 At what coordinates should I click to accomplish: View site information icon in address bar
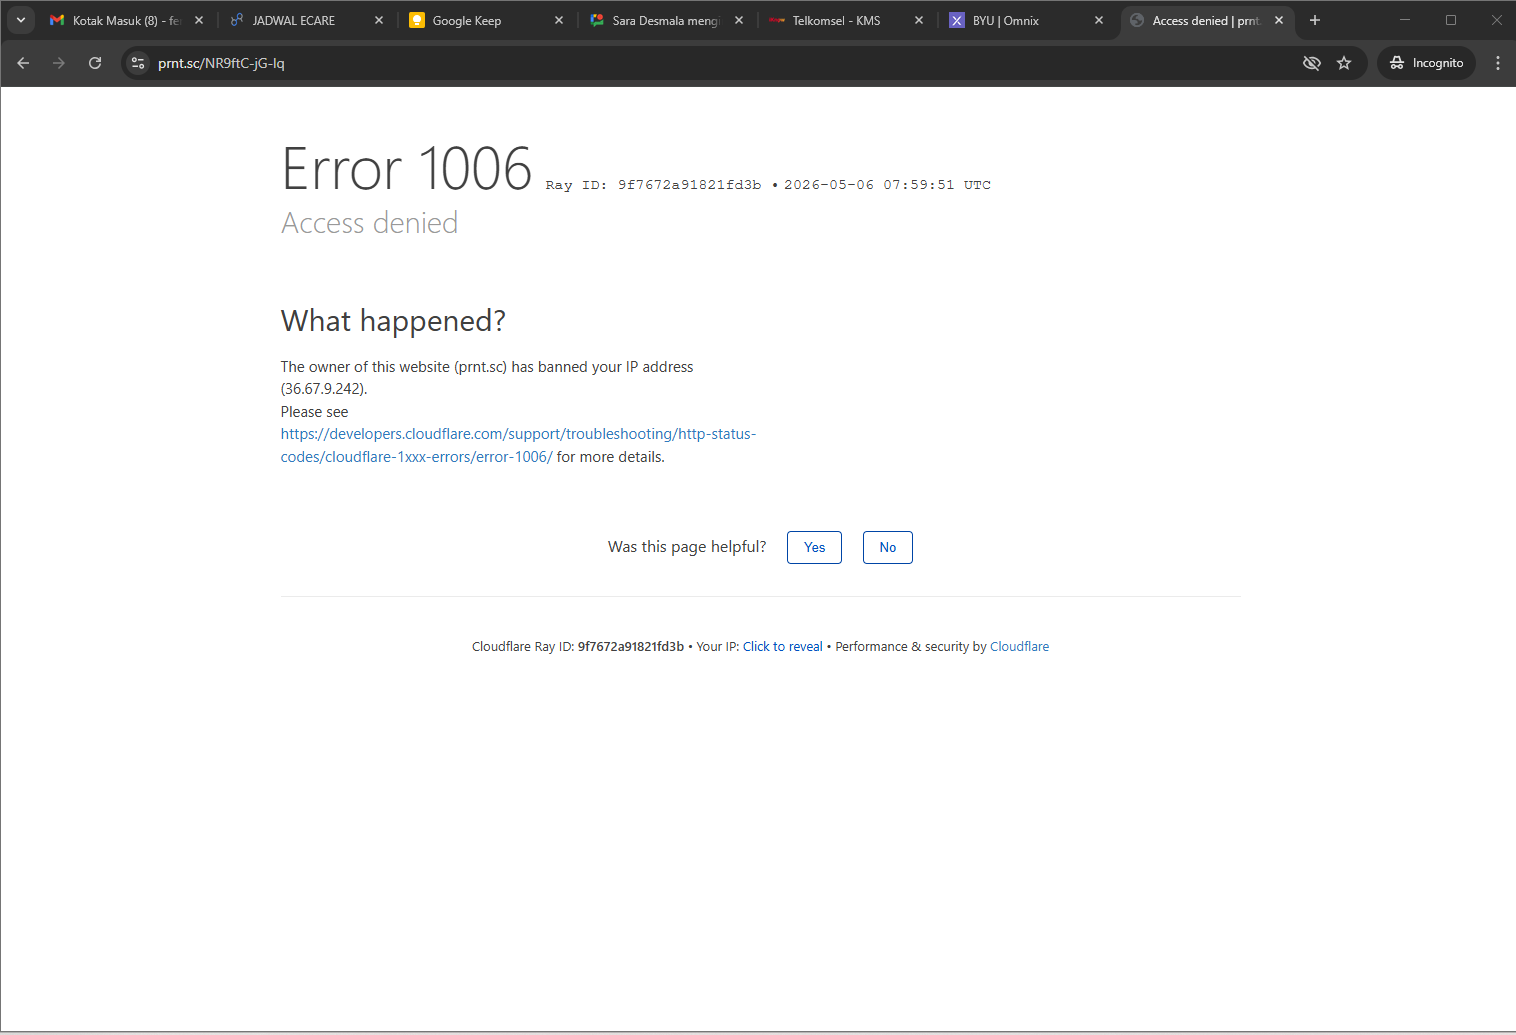click(138, 63)
